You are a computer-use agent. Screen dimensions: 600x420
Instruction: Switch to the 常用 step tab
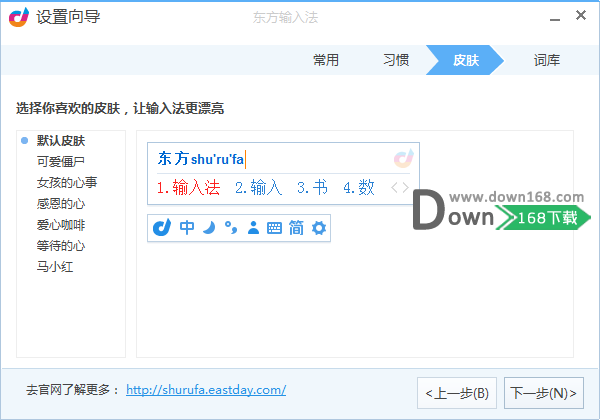(x=326, y=60)
